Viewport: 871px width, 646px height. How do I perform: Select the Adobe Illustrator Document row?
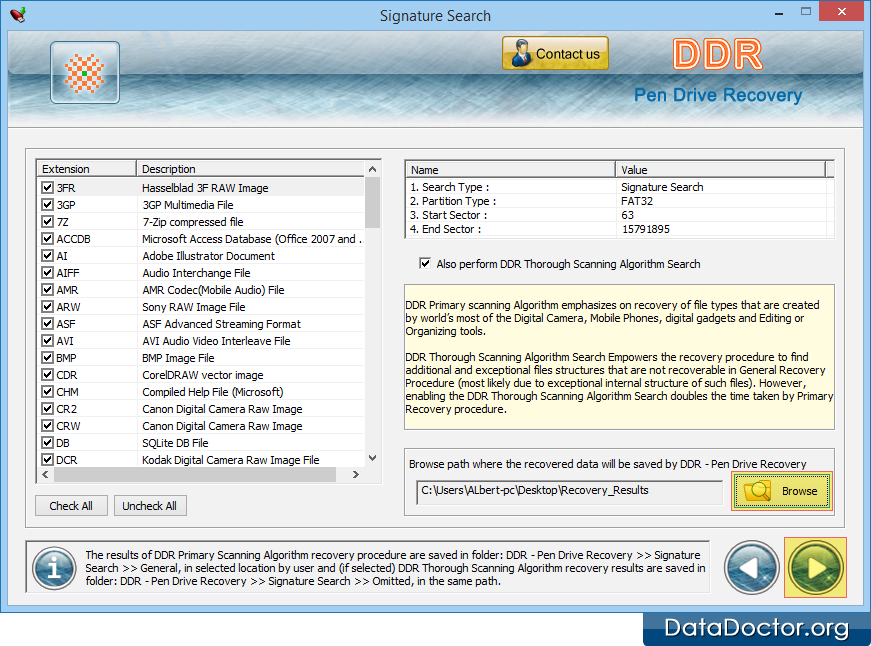tap(201, 256)
